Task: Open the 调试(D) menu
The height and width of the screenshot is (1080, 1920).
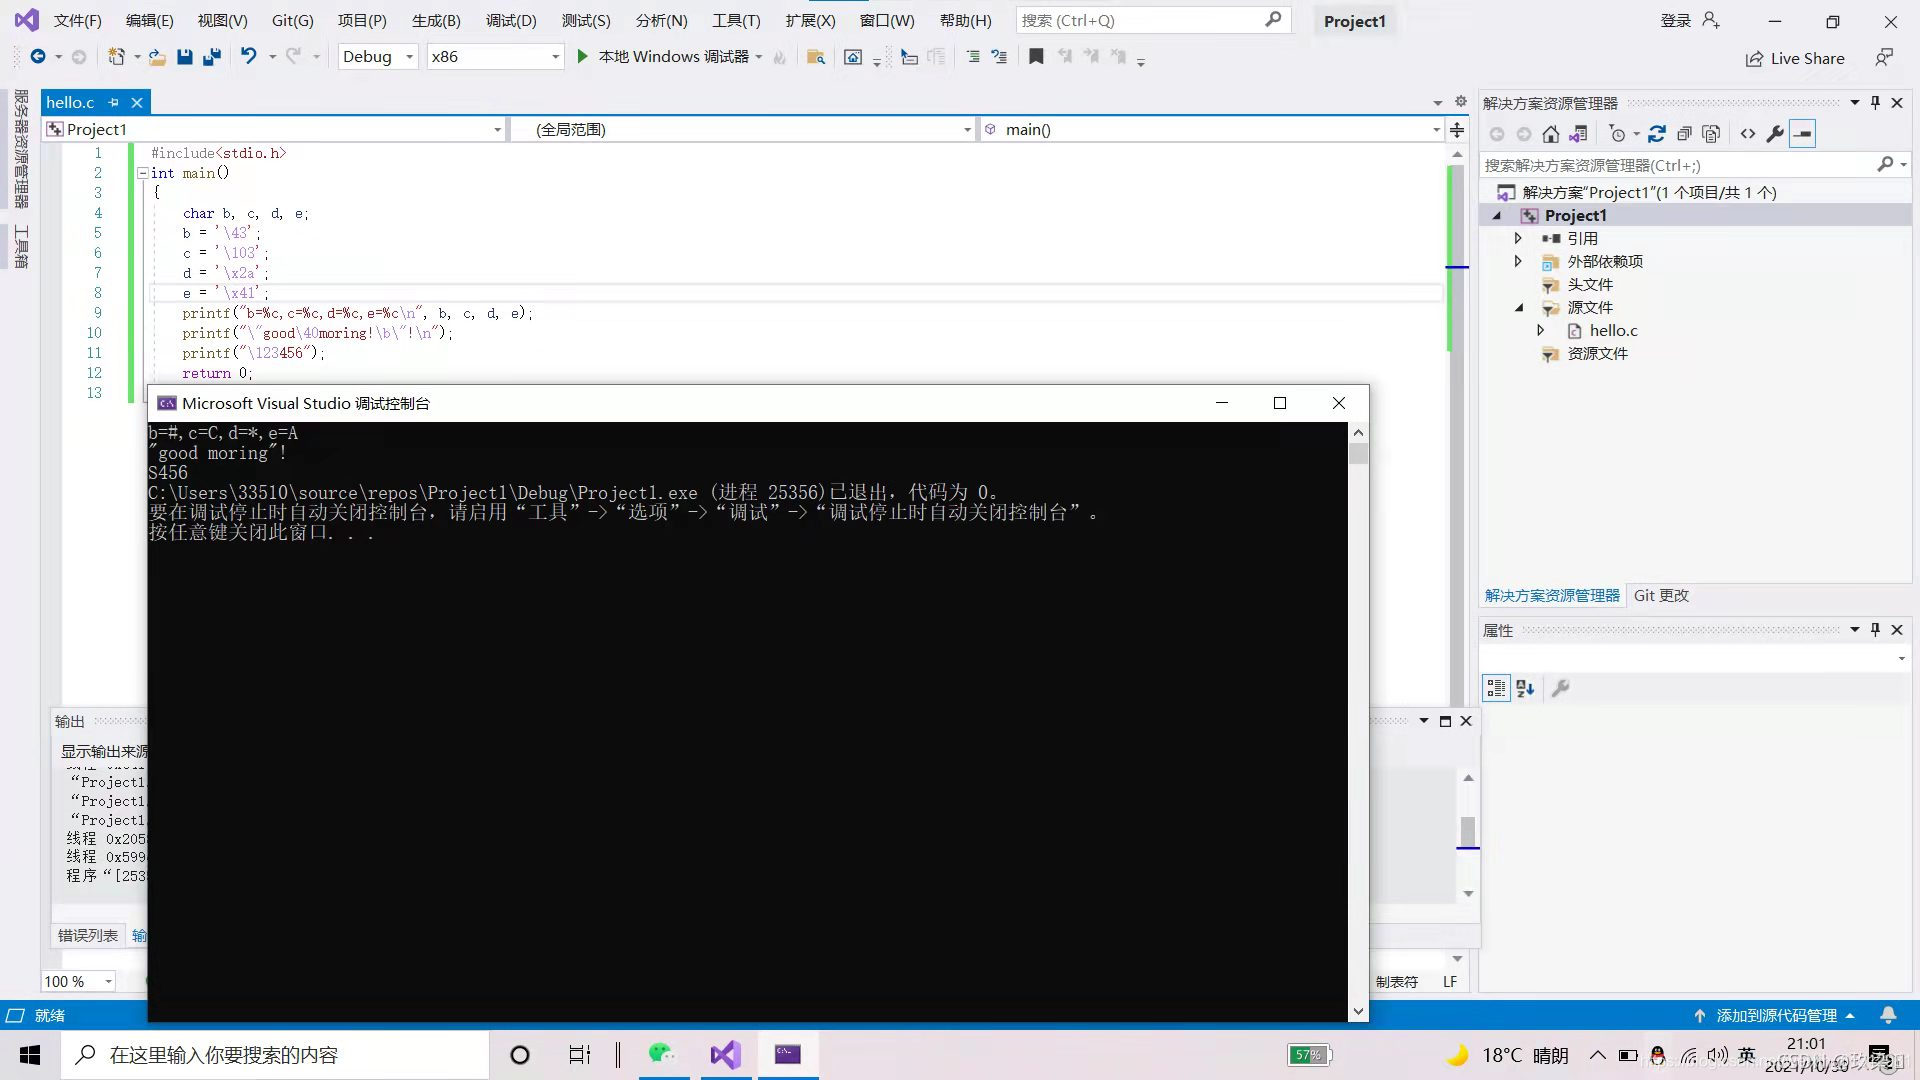Action: pos(510,20)
